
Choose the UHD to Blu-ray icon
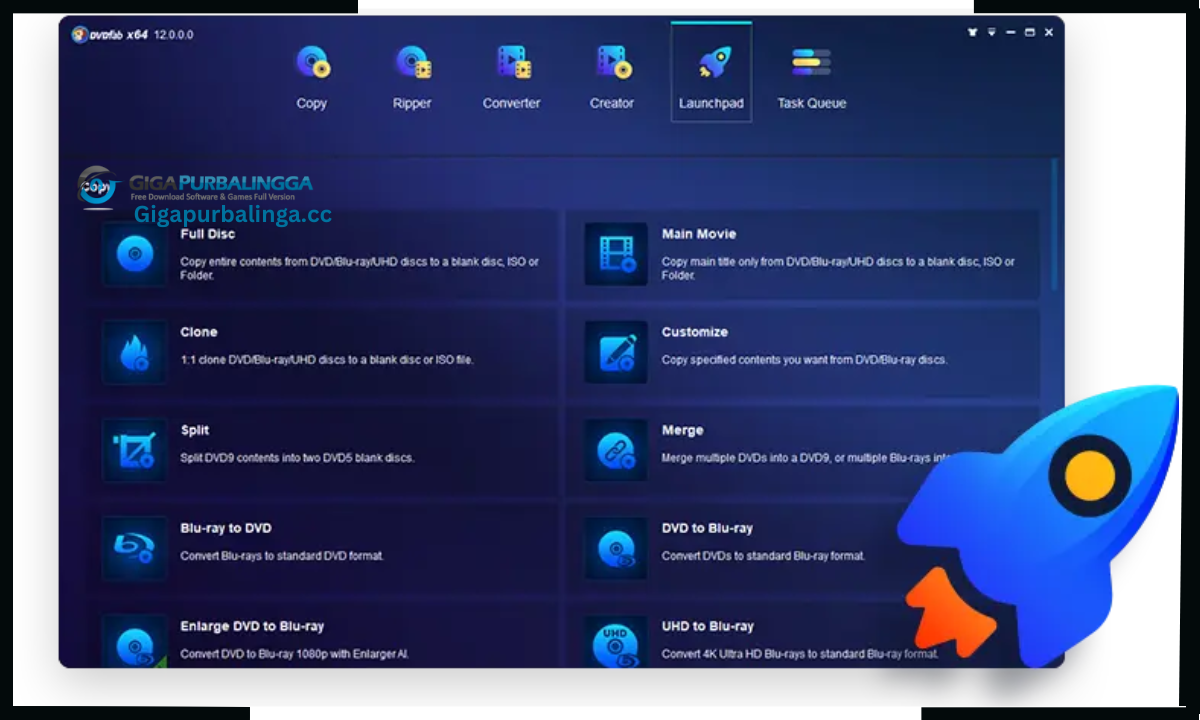click(616, 642)
